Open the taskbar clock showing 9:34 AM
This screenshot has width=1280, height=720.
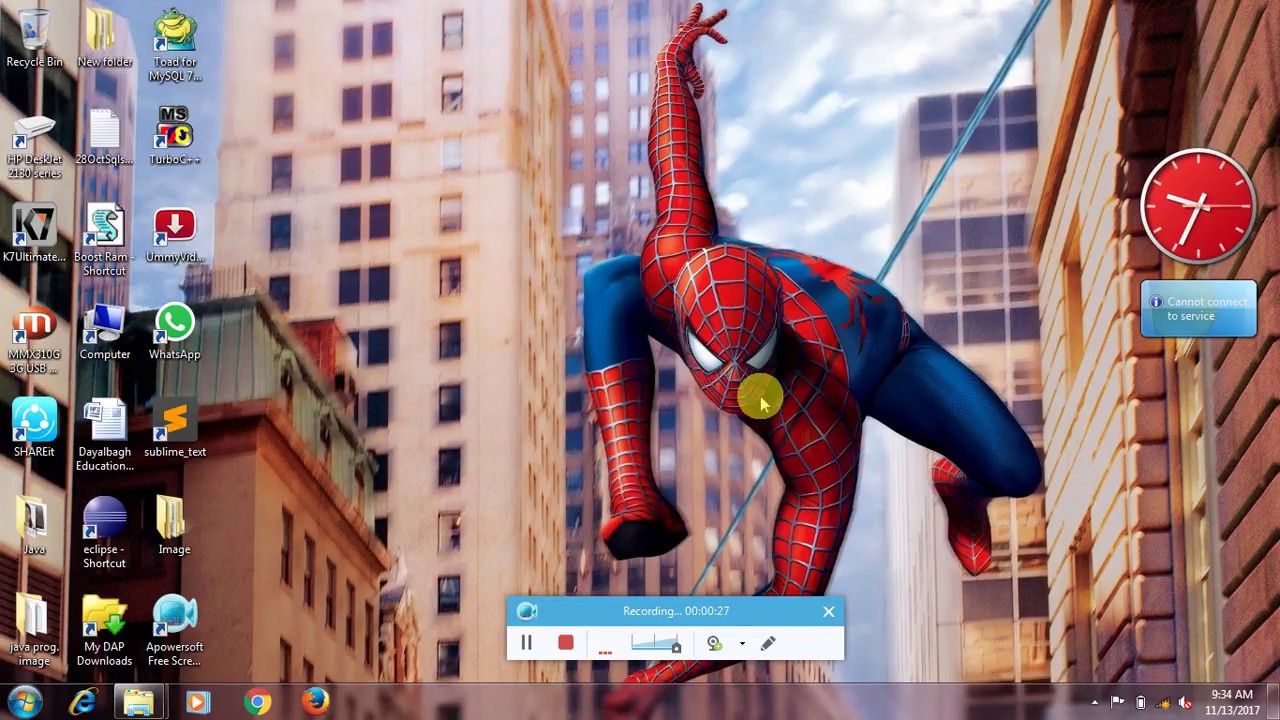click(1232, 702)
